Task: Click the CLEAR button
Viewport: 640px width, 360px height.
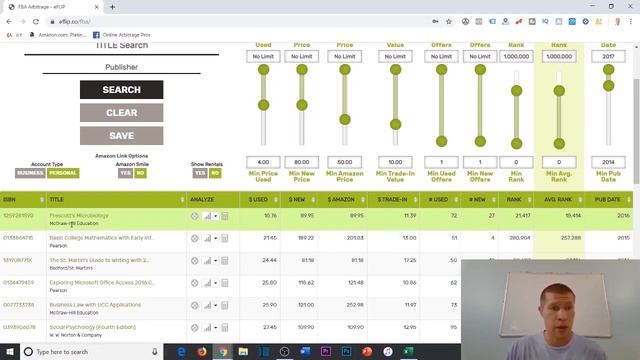Action: [122, 113]
